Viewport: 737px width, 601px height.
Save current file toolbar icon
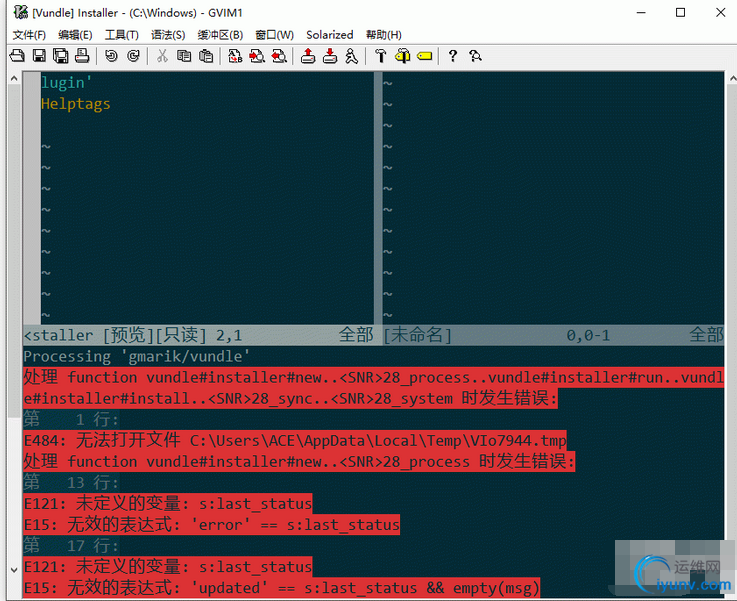(39, 56)
